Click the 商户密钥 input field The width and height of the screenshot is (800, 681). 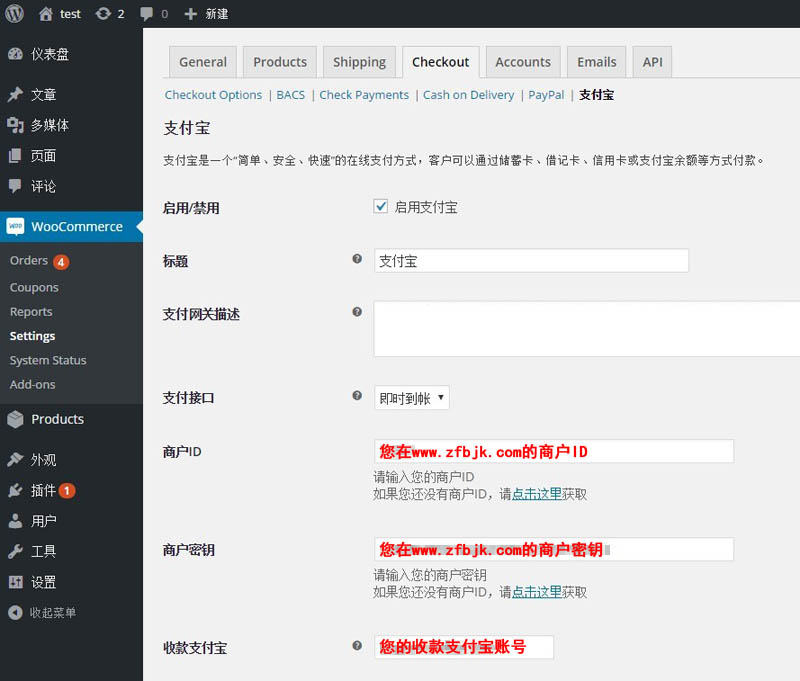click(x=554, y=549)
